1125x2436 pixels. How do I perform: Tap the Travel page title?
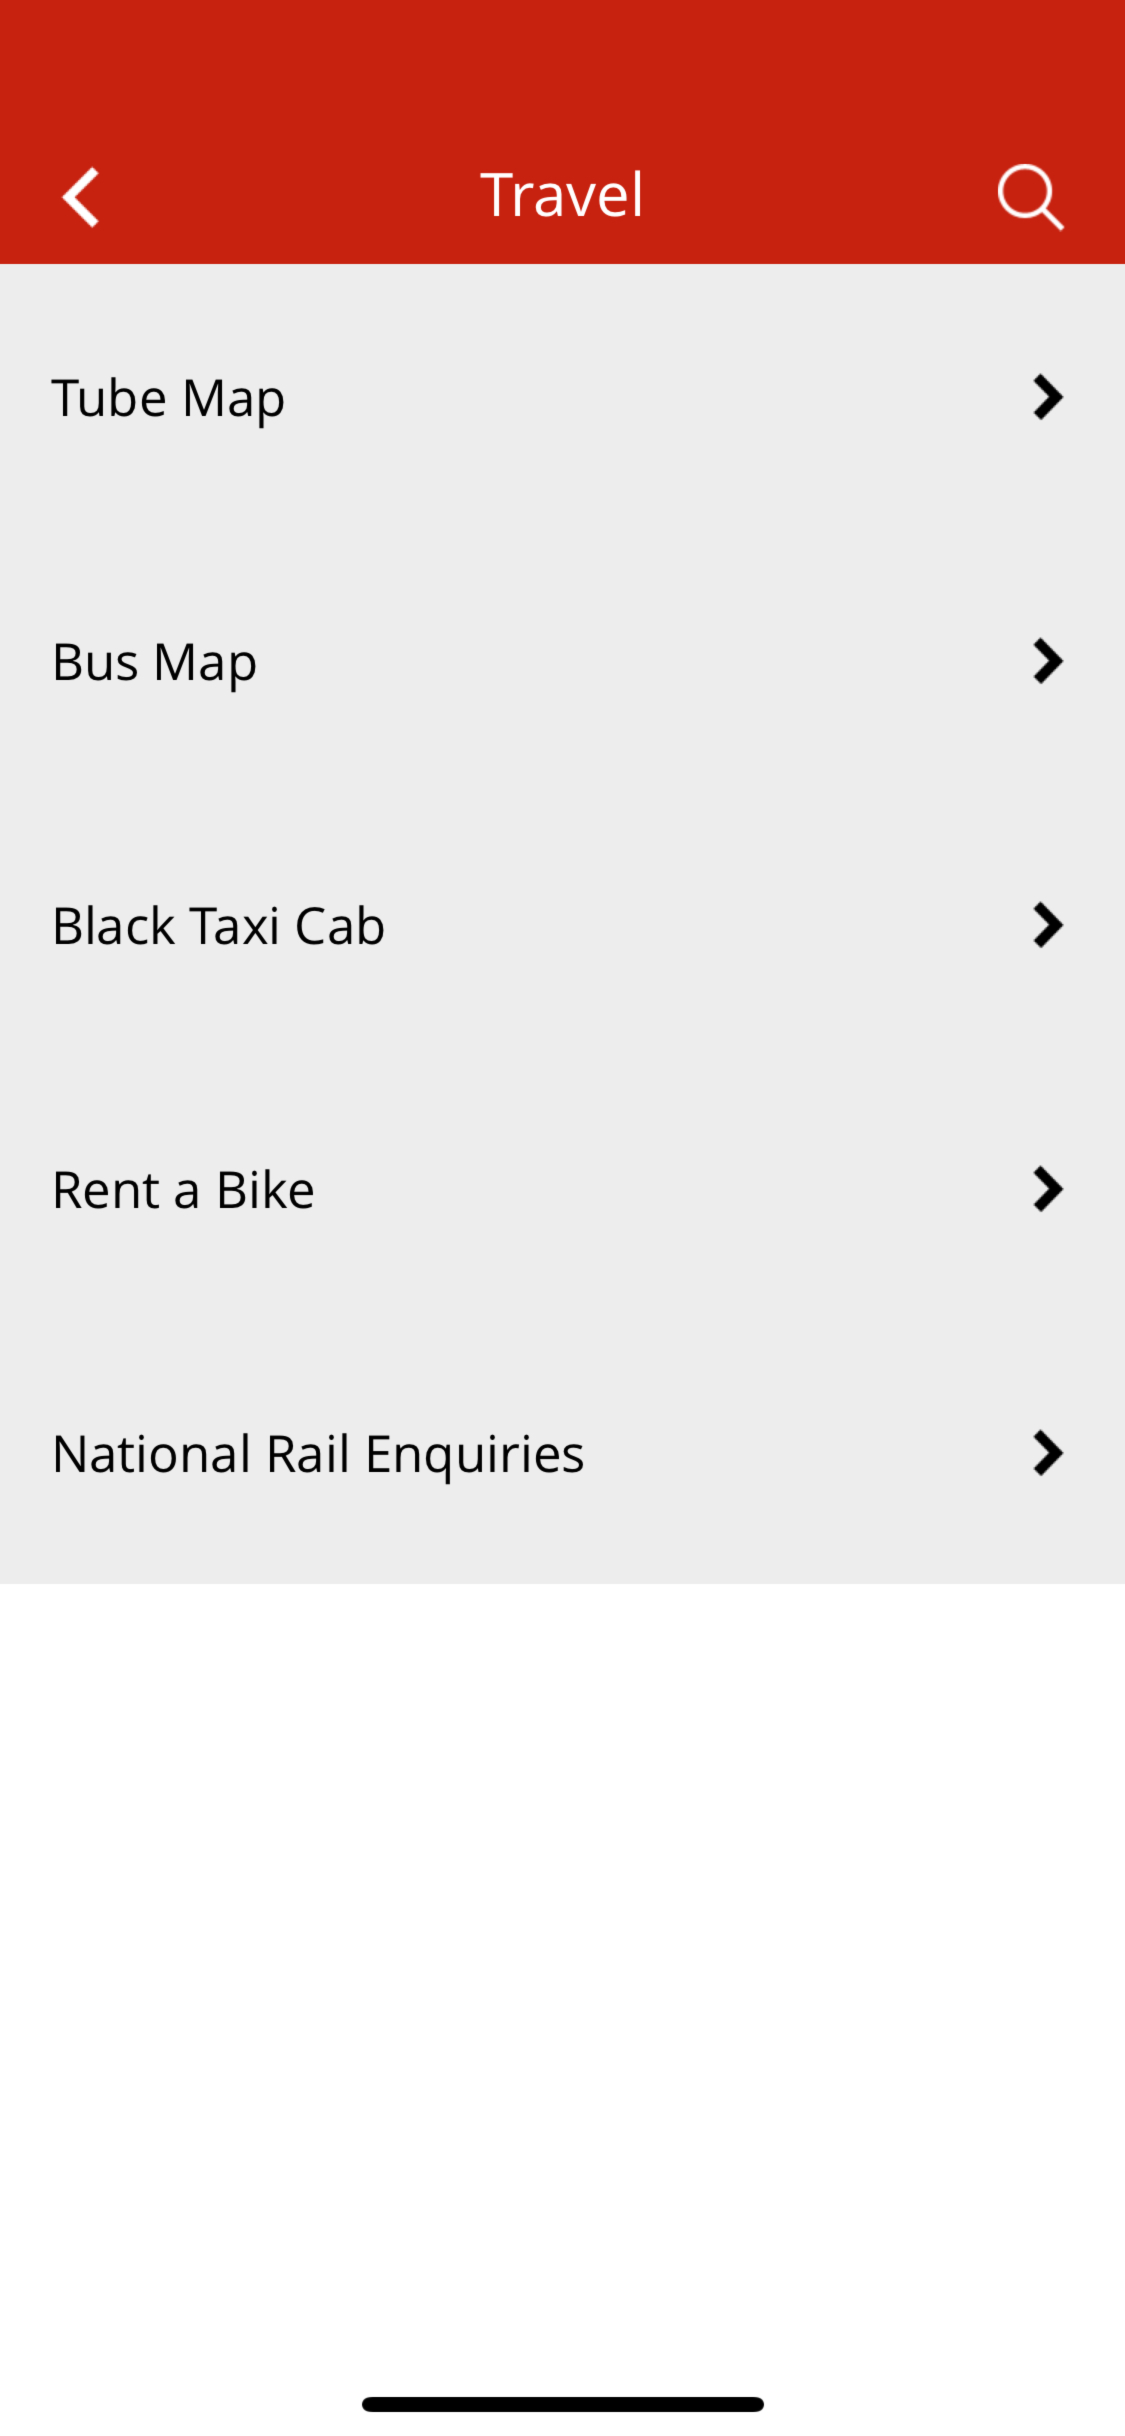point(562,195)
